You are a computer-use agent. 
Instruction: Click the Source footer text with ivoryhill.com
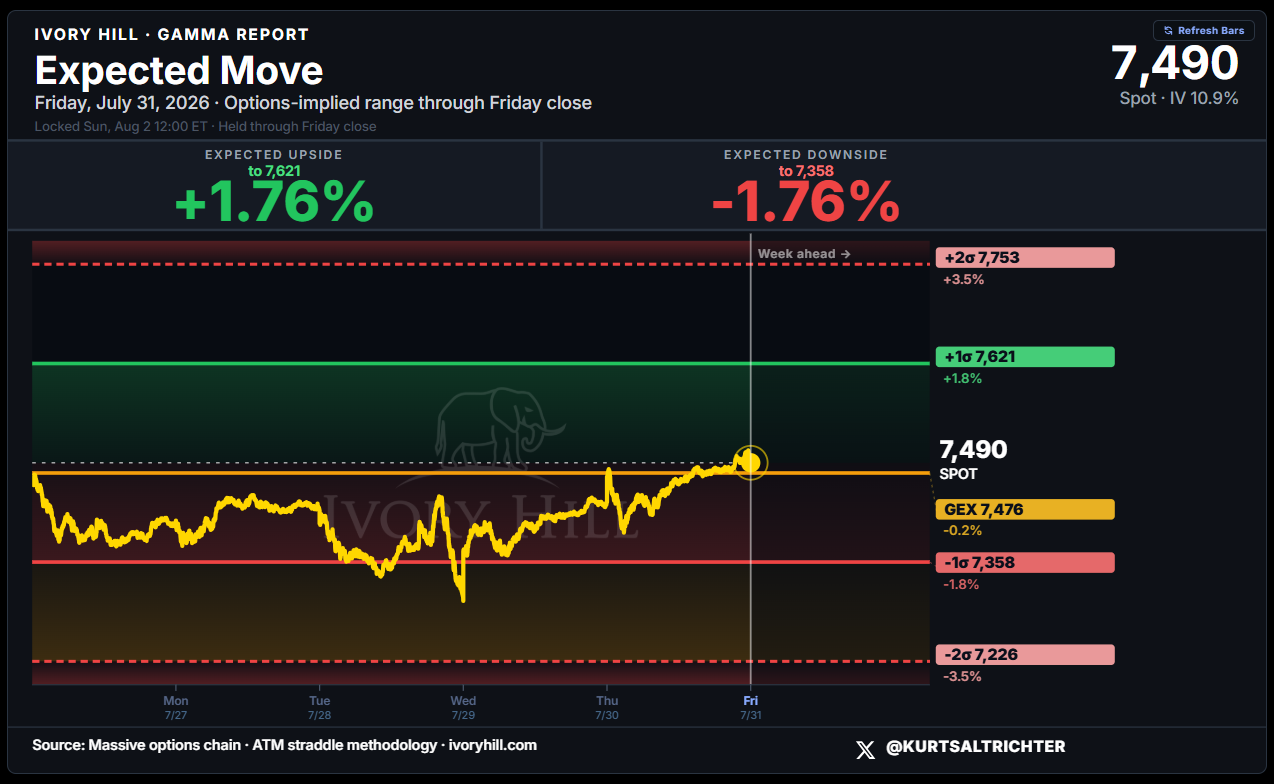point(284,745)
